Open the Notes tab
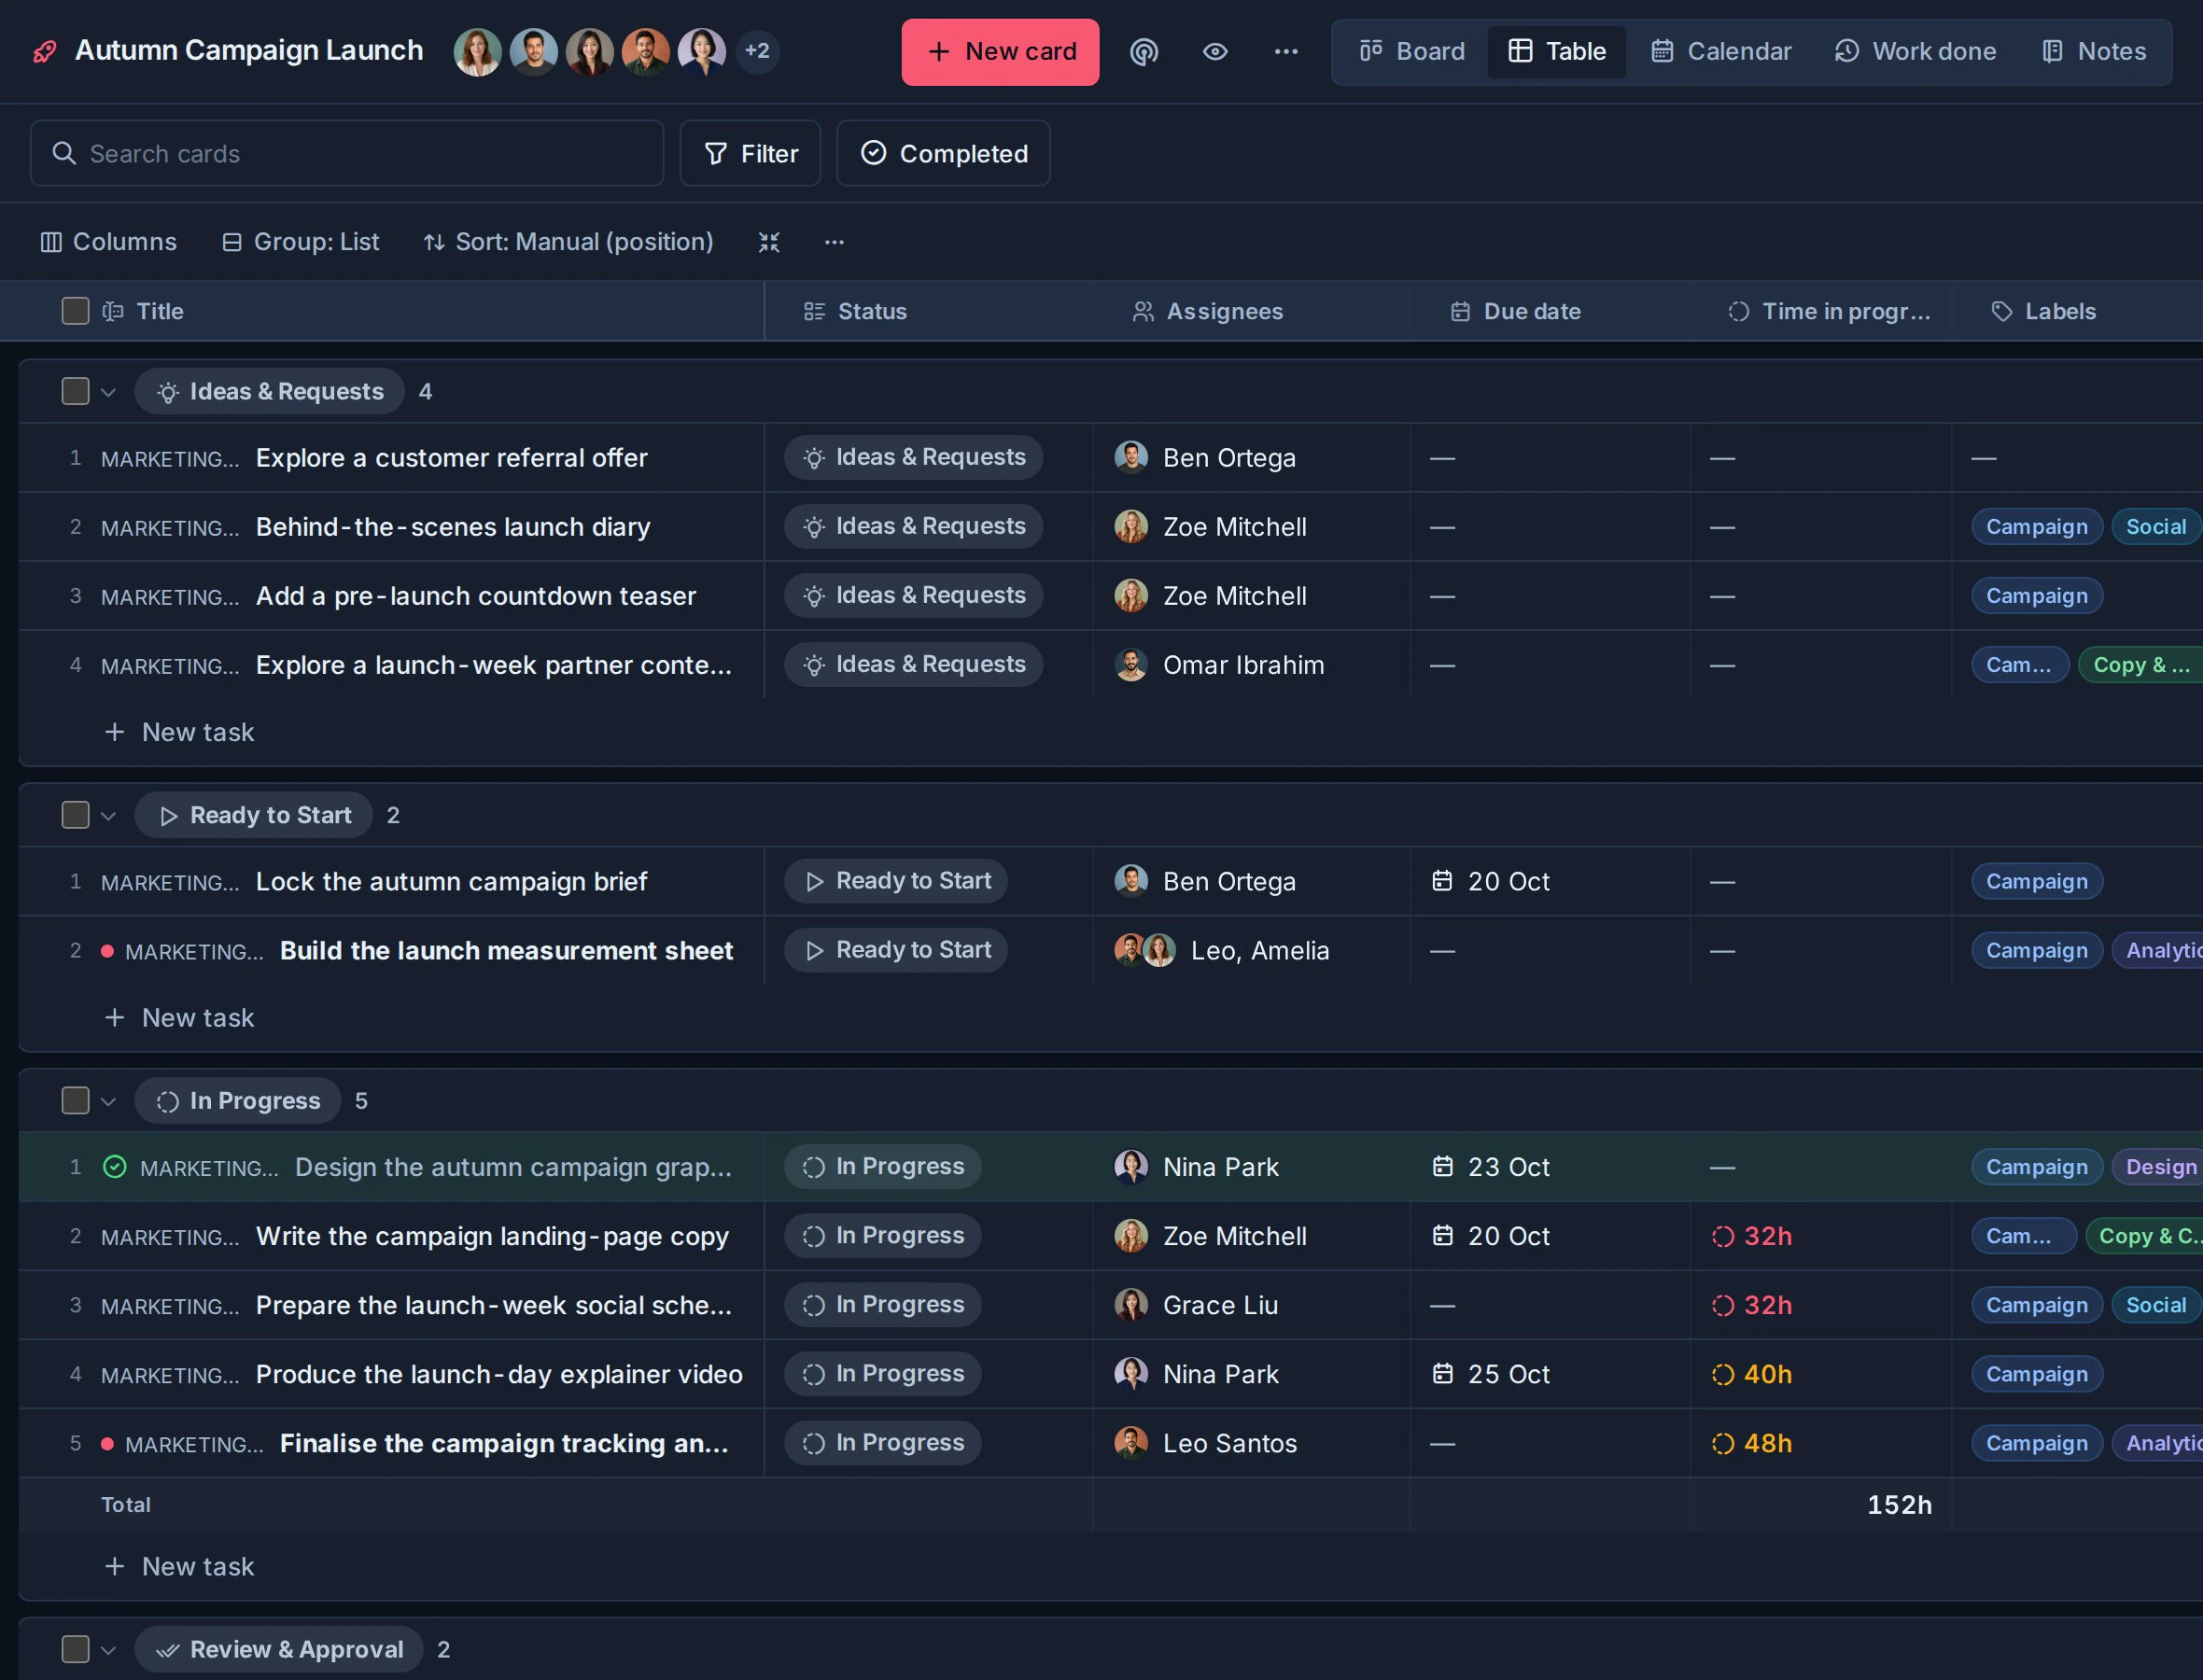 (x=2093, y=51)
